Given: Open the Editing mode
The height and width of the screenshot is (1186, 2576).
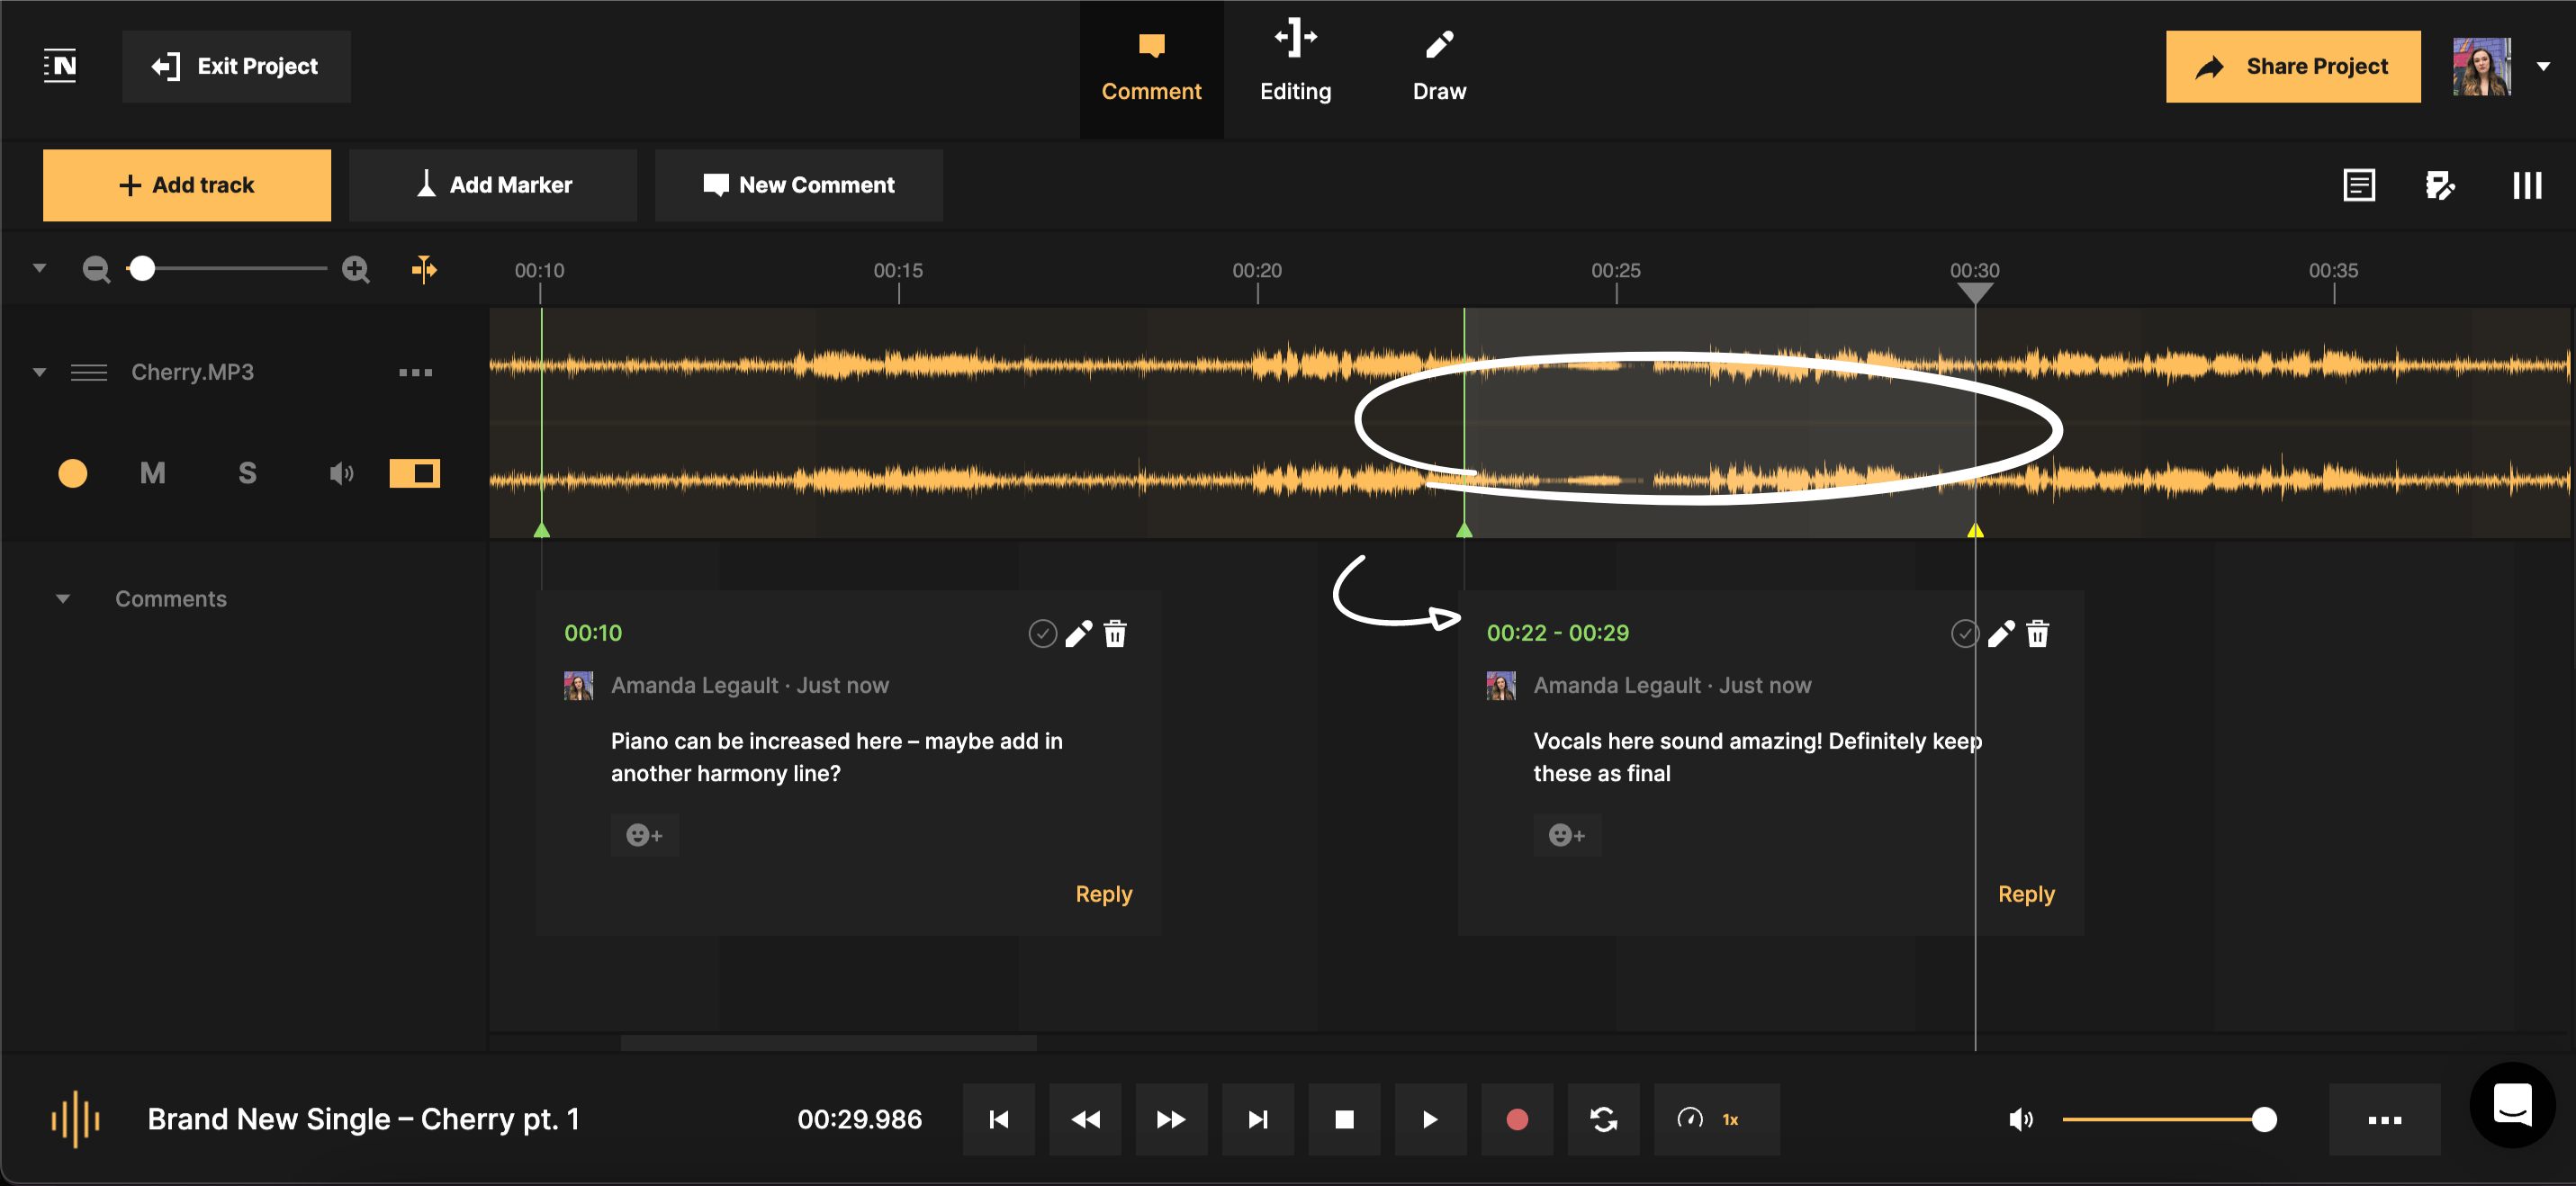Looking at the screenshot, I should tap(1296, 63).
